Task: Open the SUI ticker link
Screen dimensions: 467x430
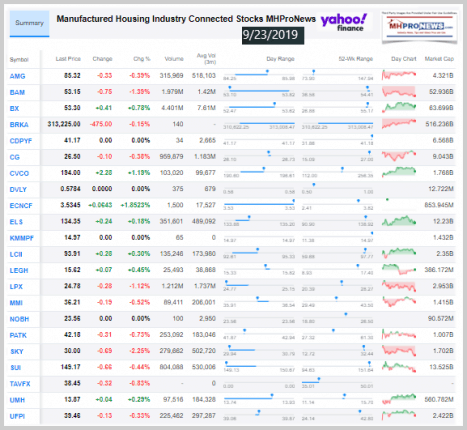Action: [x=16, y=368]
